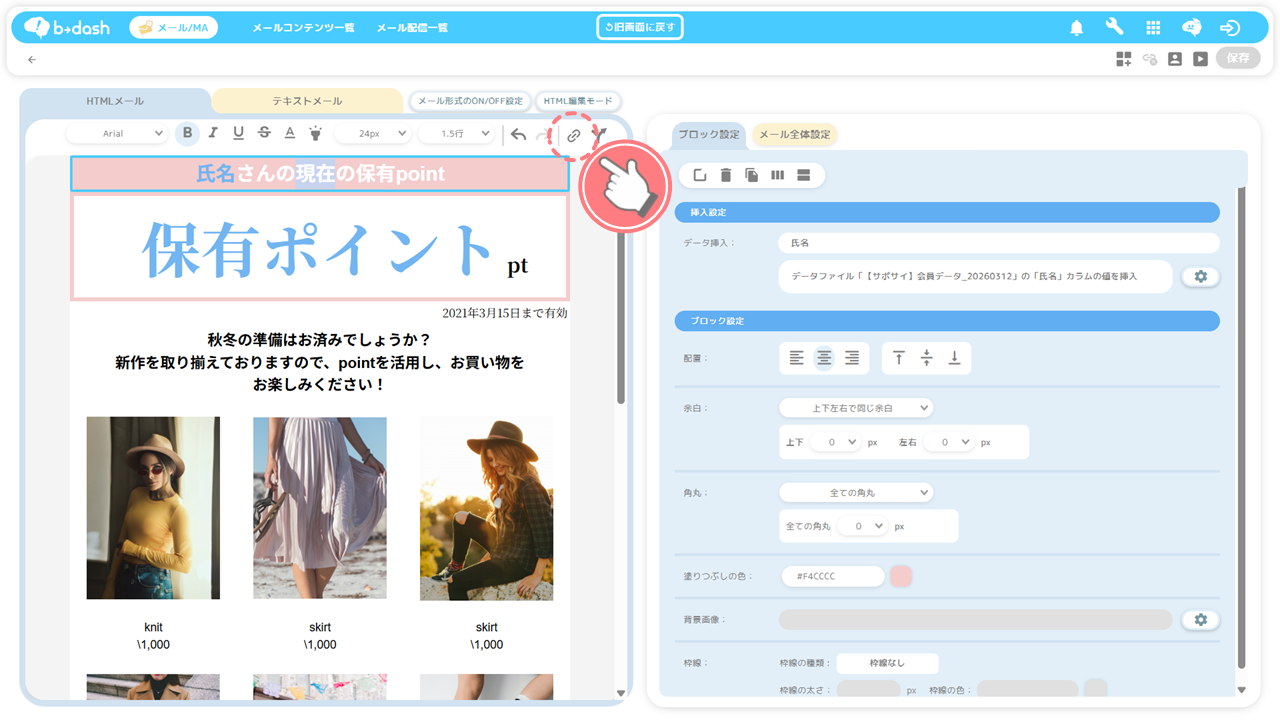
Task: Open the wrench settings icon in the header
Action: [1114, 28]
